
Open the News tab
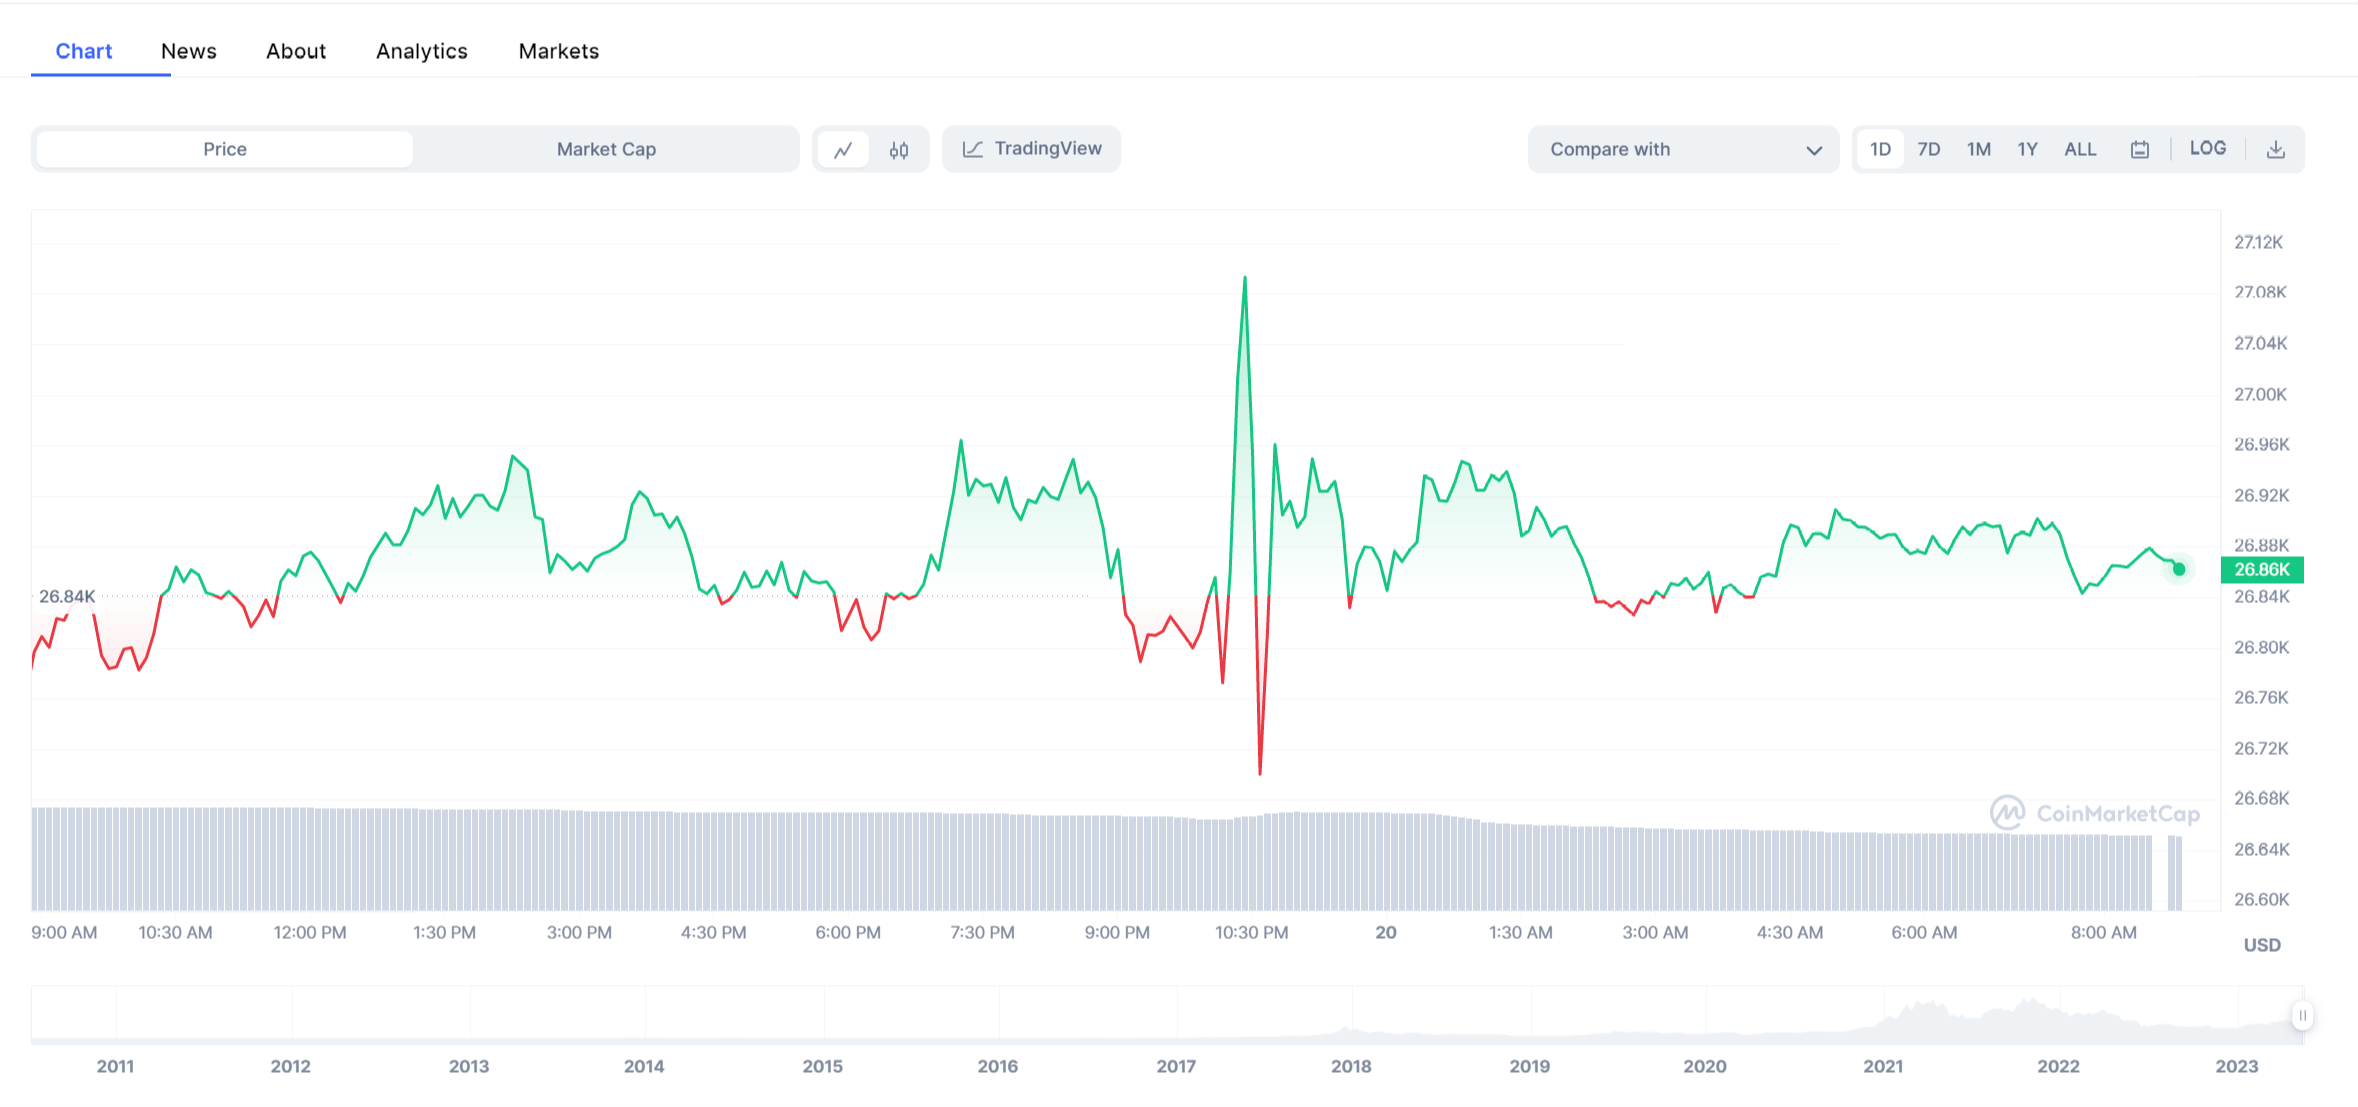click(x=189, y=51)
